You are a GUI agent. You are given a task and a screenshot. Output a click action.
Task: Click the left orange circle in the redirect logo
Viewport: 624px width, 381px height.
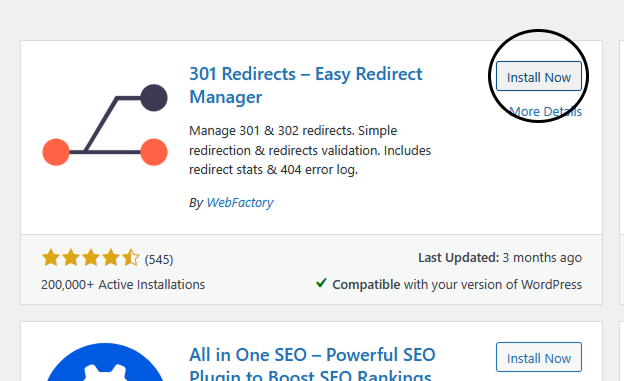coord(56,152)
